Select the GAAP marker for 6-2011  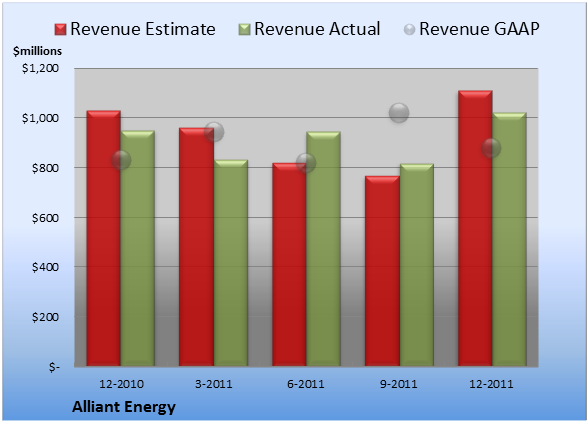click(306, 163)
